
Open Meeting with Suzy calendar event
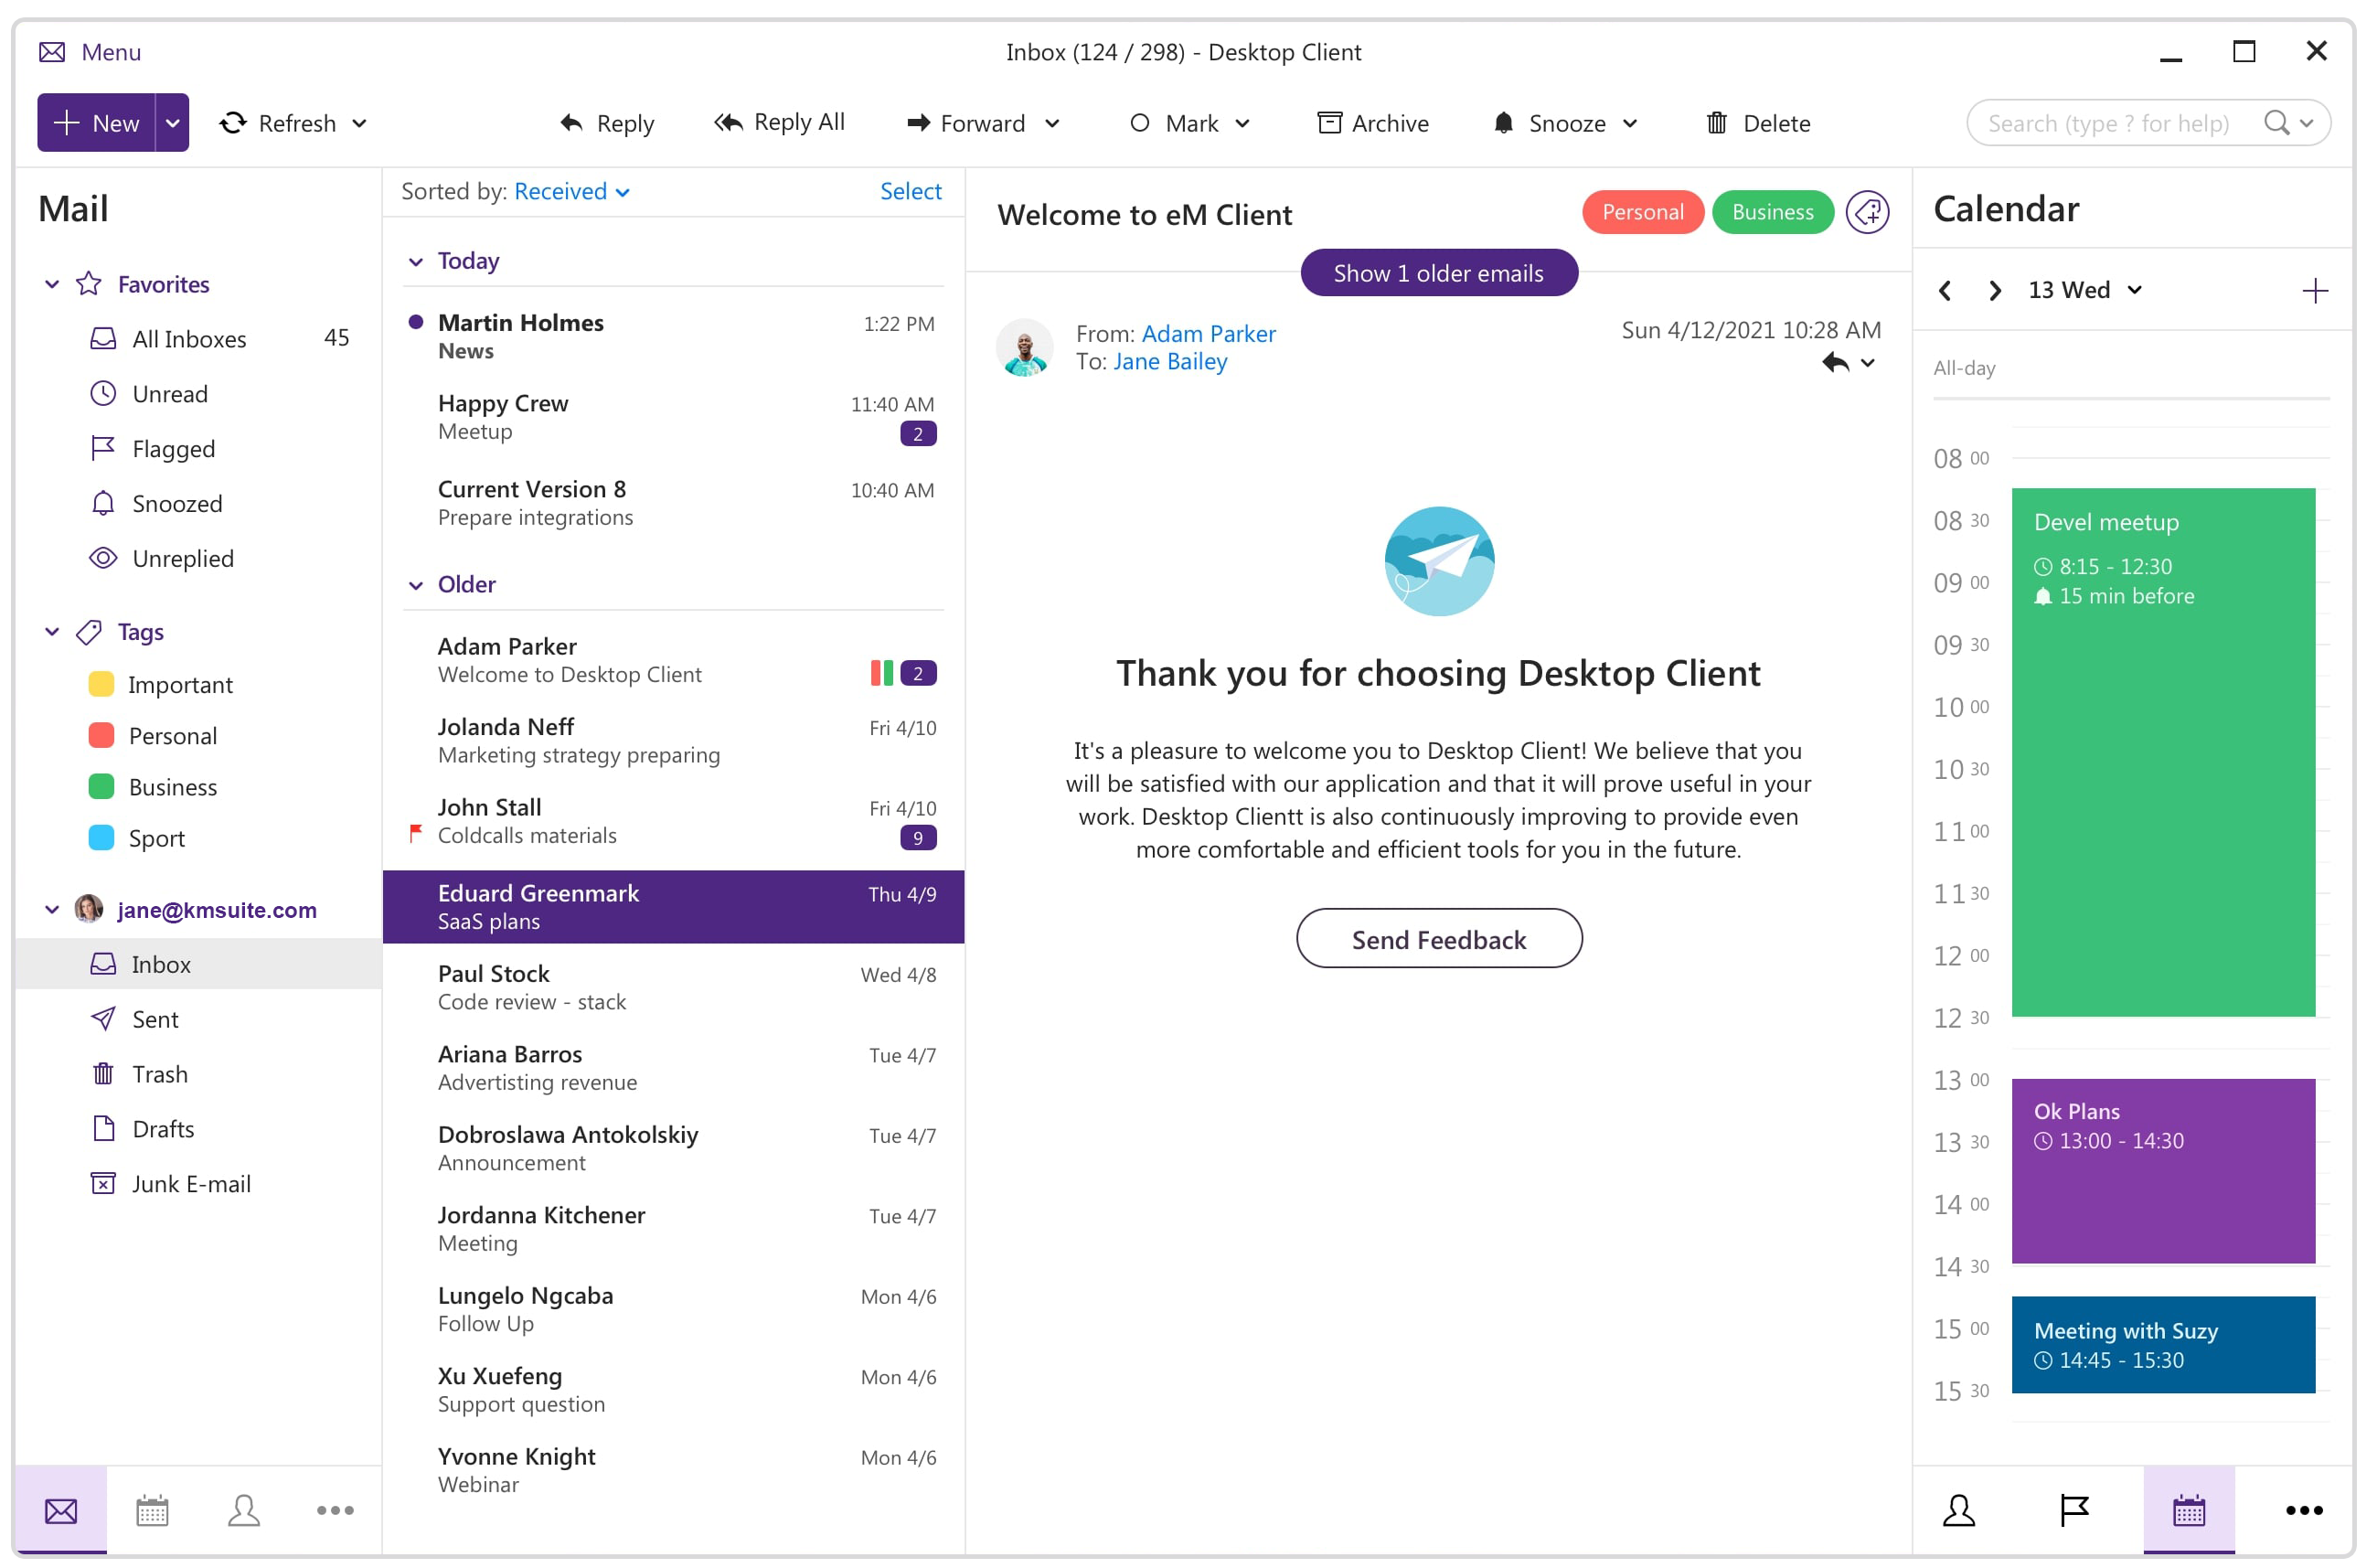tap(2163, 1345)
